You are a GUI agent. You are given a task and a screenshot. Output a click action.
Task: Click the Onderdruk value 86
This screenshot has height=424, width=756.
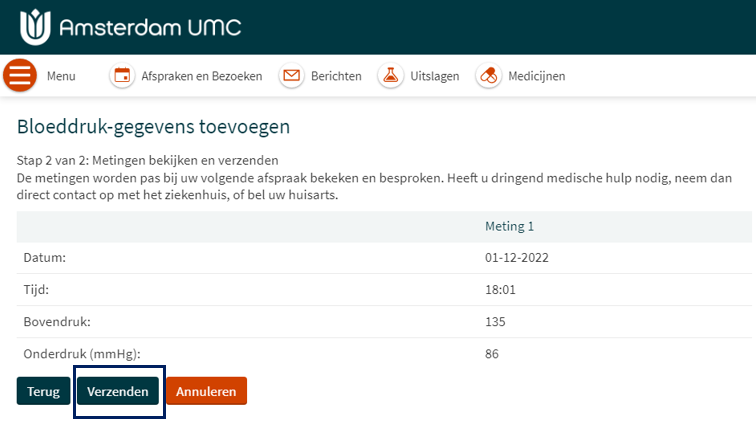492,354
